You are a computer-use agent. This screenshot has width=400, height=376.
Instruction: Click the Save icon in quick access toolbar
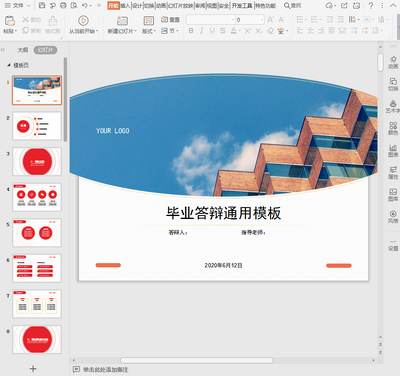point(42,5)
